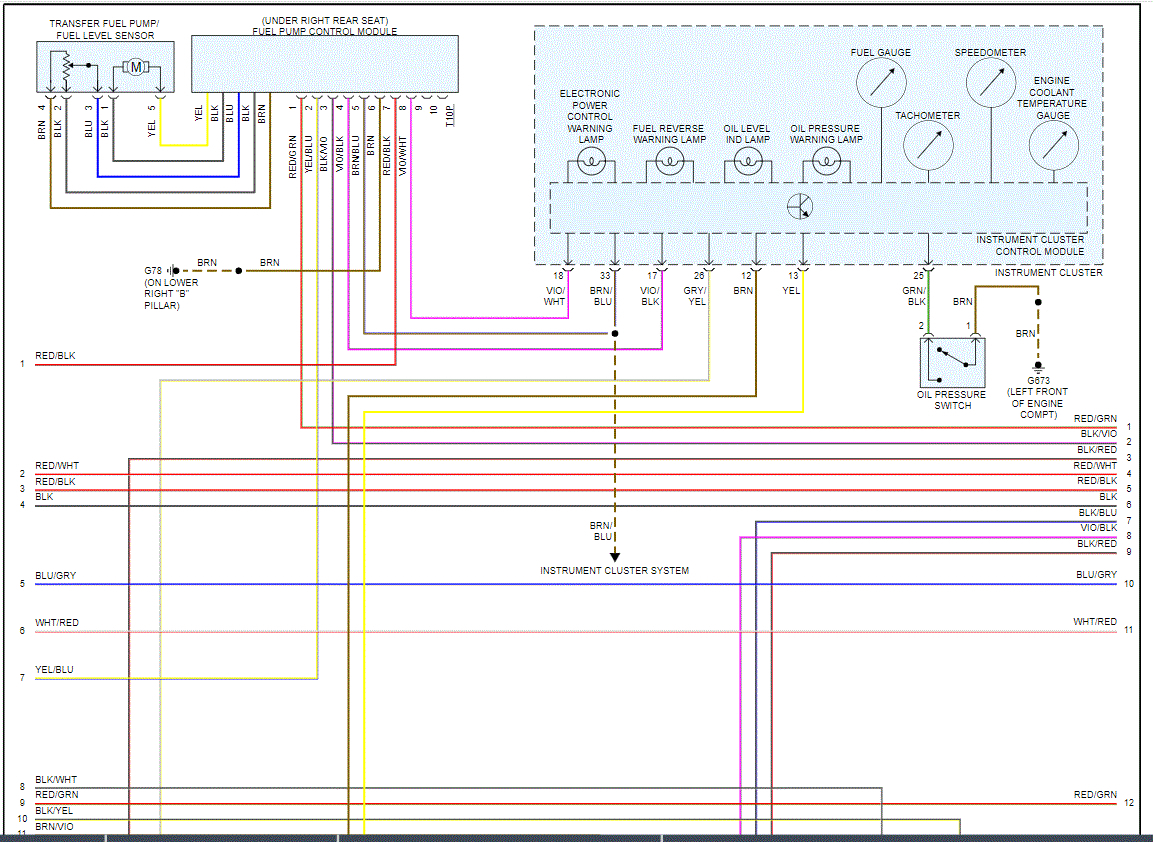1153x842 pixels.
Task: Click the '(LEFT FRONT OF ENGINE COMPT)' text
Action: coord(1038,403)
